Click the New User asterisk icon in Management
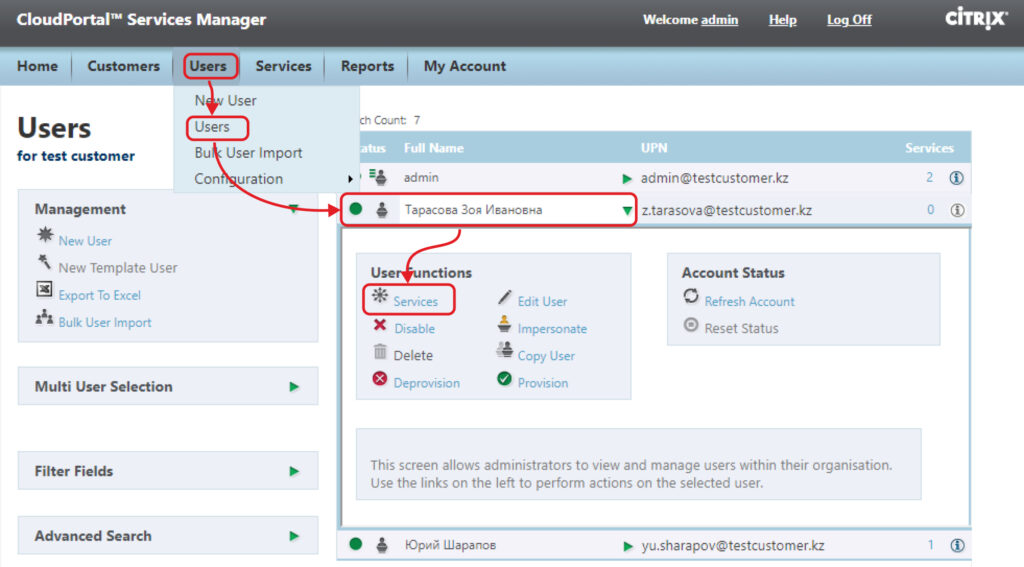Image resolution: width=1024 pixels, height=567 pixels. [x=45, y=235]
